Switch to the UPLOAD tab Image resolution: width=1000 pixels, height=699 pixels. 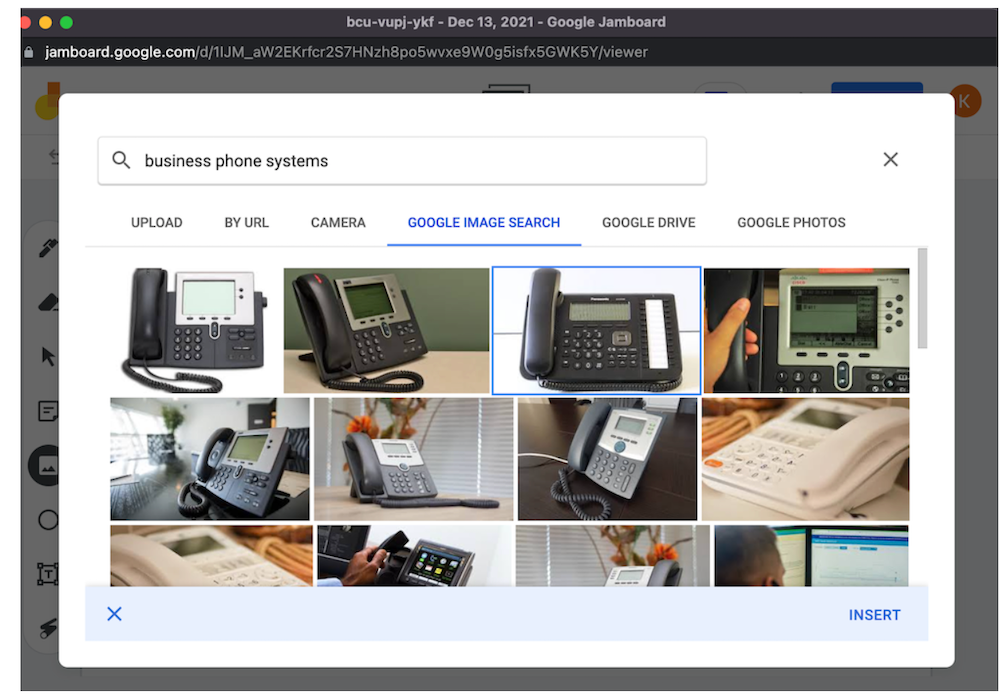pyautogui.click(x=157, y=223)
